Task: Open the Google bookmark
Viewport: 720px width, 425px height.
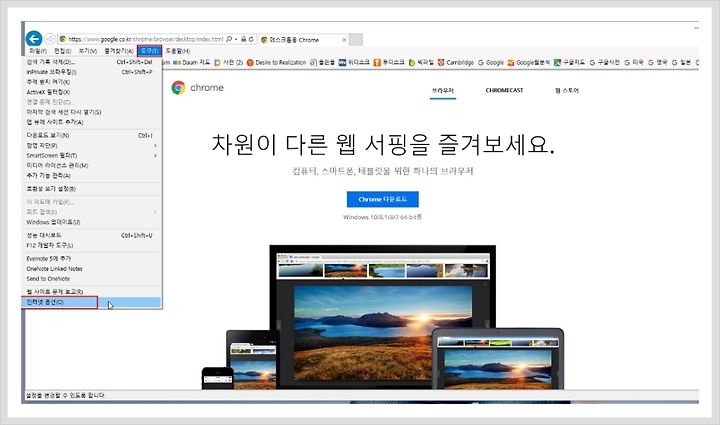Action: point(491,62)
